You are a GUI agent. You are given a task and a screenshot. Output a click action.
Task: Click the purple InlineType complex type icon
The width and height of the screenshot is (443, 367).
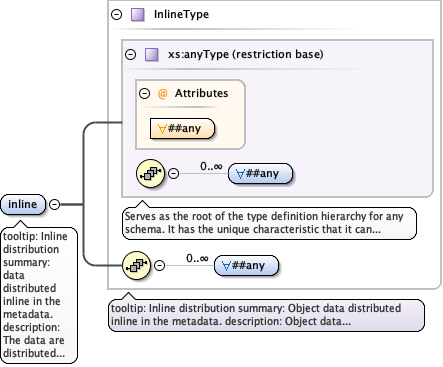click(138, 15)
